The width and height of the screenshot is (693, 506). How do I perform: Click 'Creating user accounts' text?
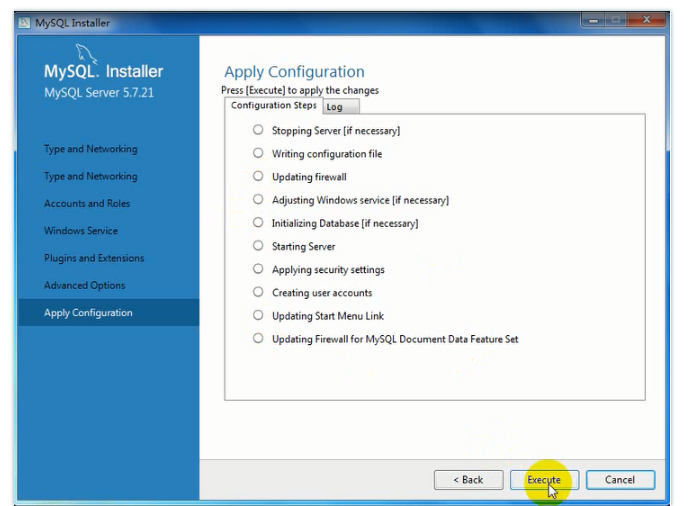pos(322,293)
